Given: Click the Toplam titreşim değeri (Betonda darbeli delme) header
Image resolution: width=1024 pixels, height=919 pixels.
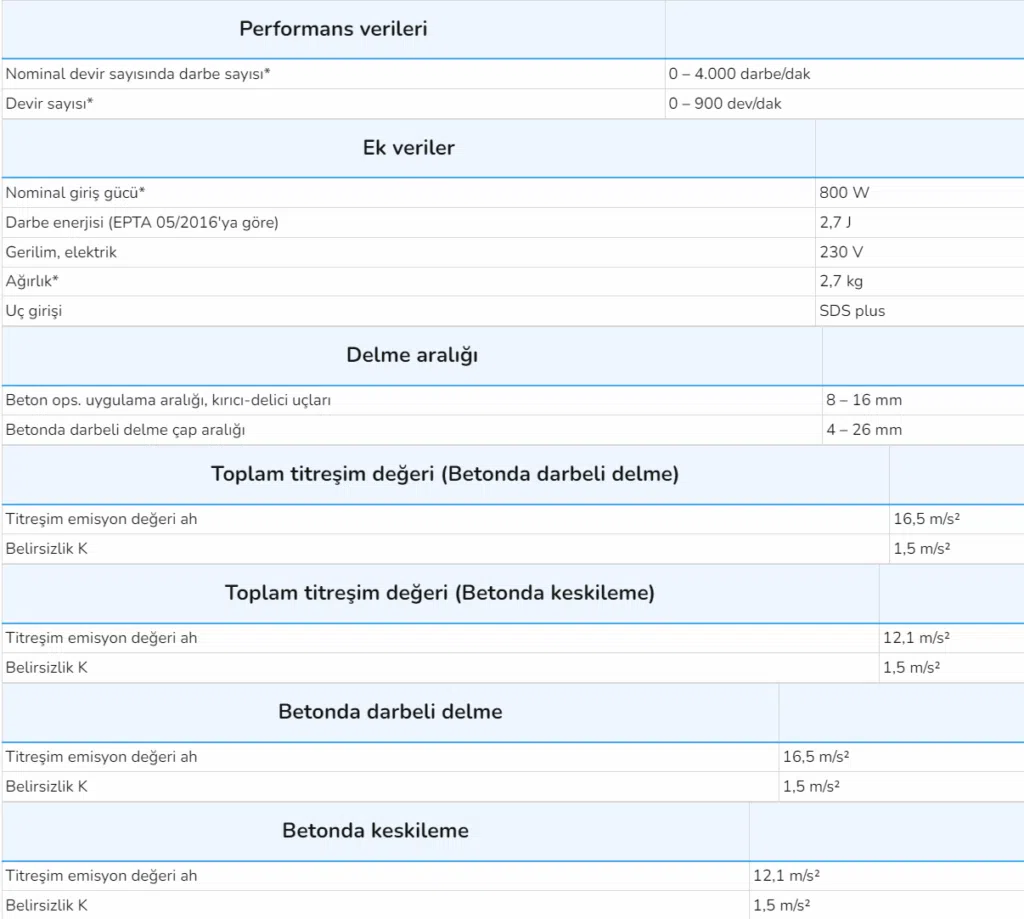Looking at the screenshot, I should (445, 474).
